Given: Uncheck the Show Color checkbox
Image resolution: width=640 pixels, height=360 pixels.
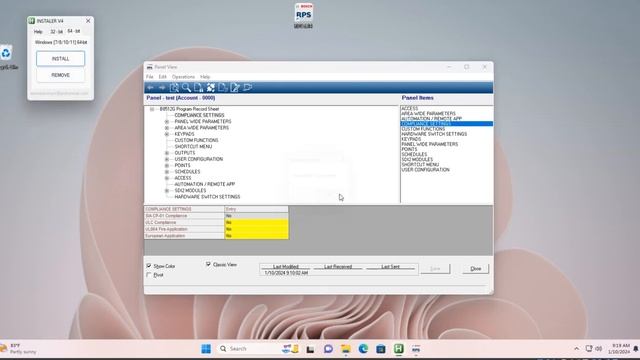Looking at the screenshot, I should [x=149, y=266].
